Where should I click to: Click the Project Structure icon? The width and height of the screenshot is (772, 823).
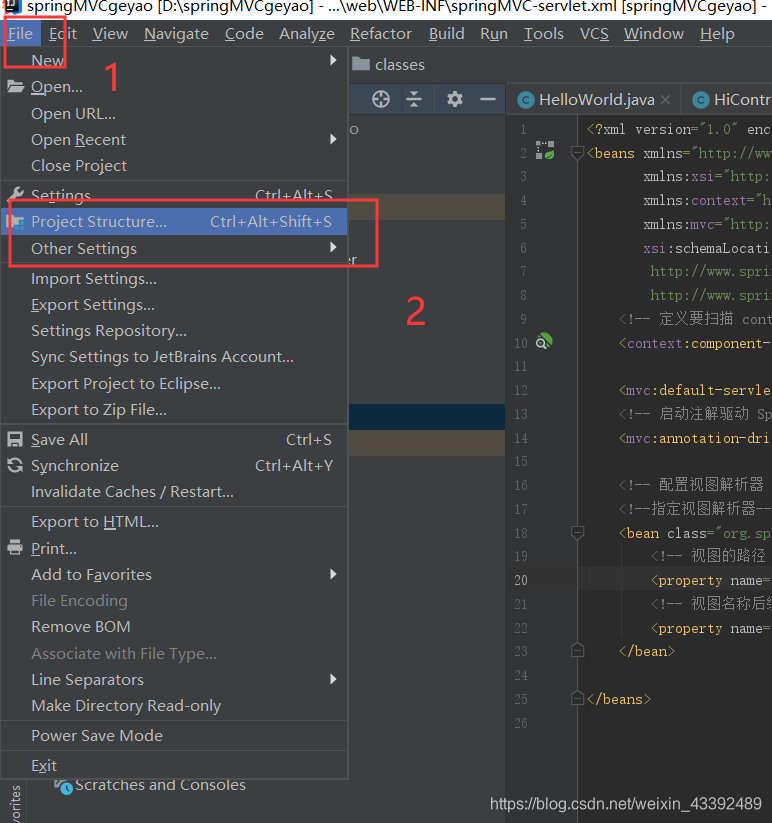(x=15, y=222)
